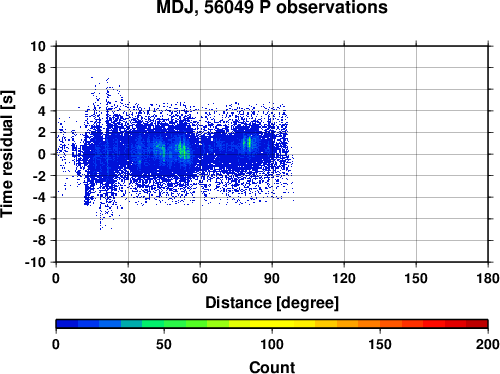
Task: Click the y-axis tick label 10
Action: pos(38,46)
